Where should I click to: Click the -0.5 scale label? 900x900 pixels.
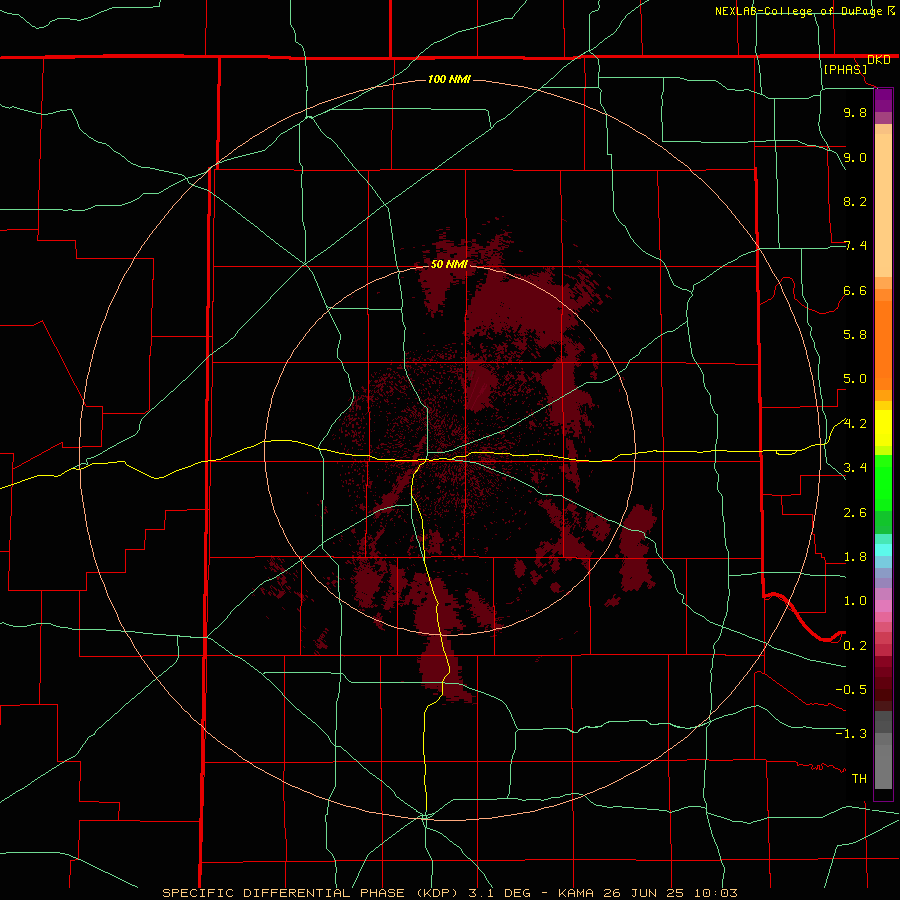[851, 690]
